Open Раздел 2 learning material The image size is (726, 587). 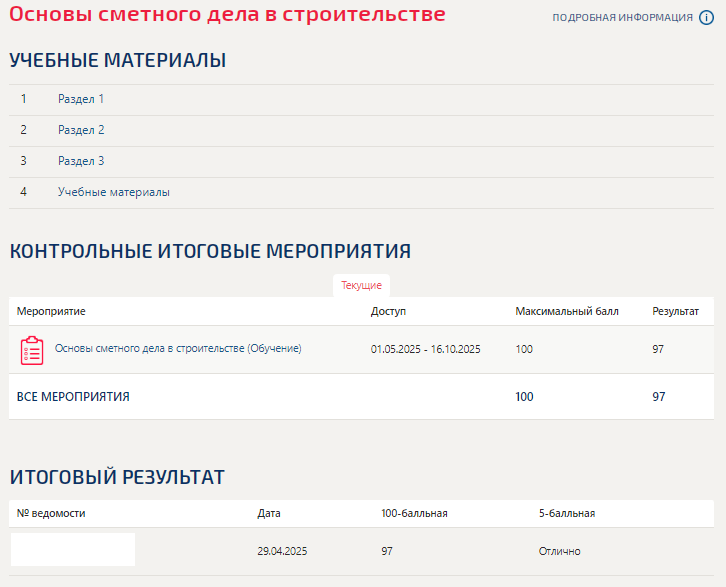point(81,130)
